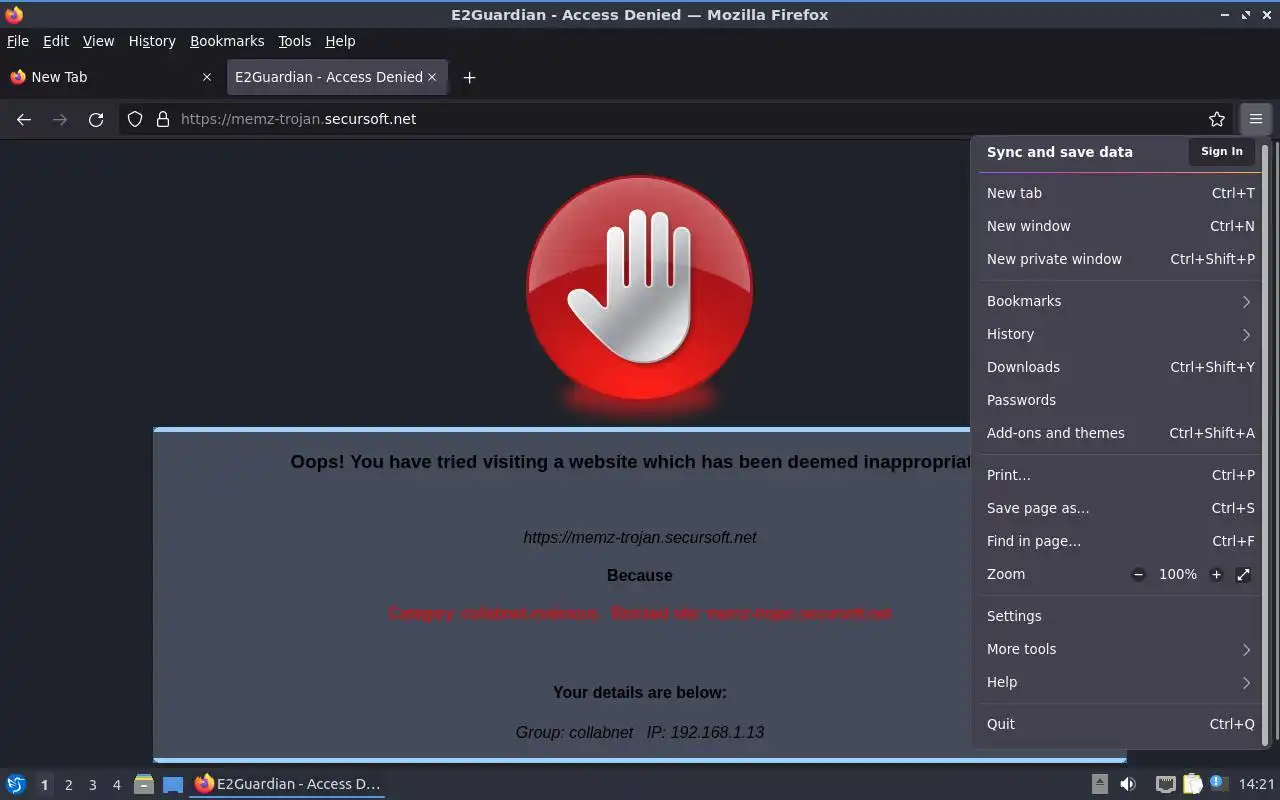
Task: Open the Tools menu
Action: [x=295, y=41]
